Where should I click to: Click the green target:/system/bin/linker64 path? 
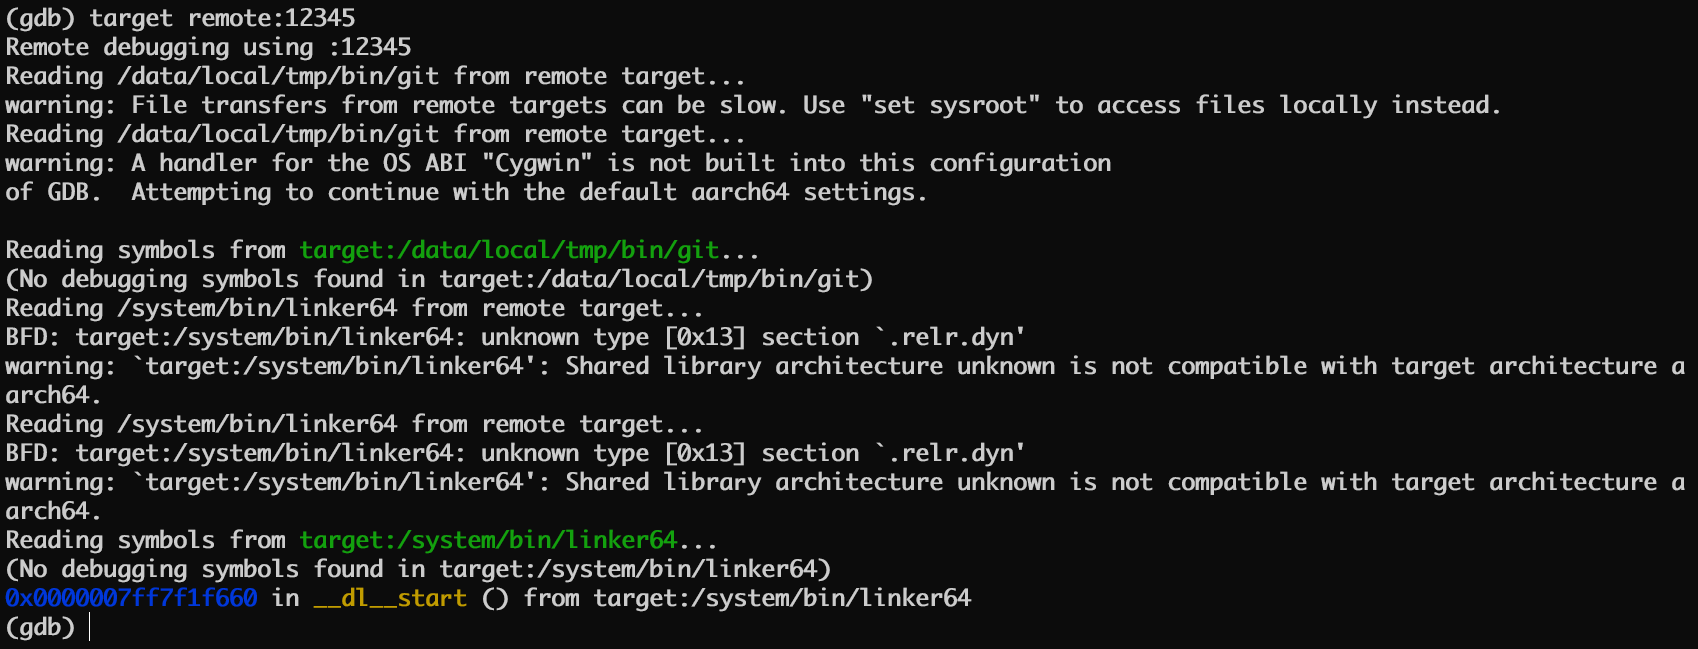coord(488,540)
